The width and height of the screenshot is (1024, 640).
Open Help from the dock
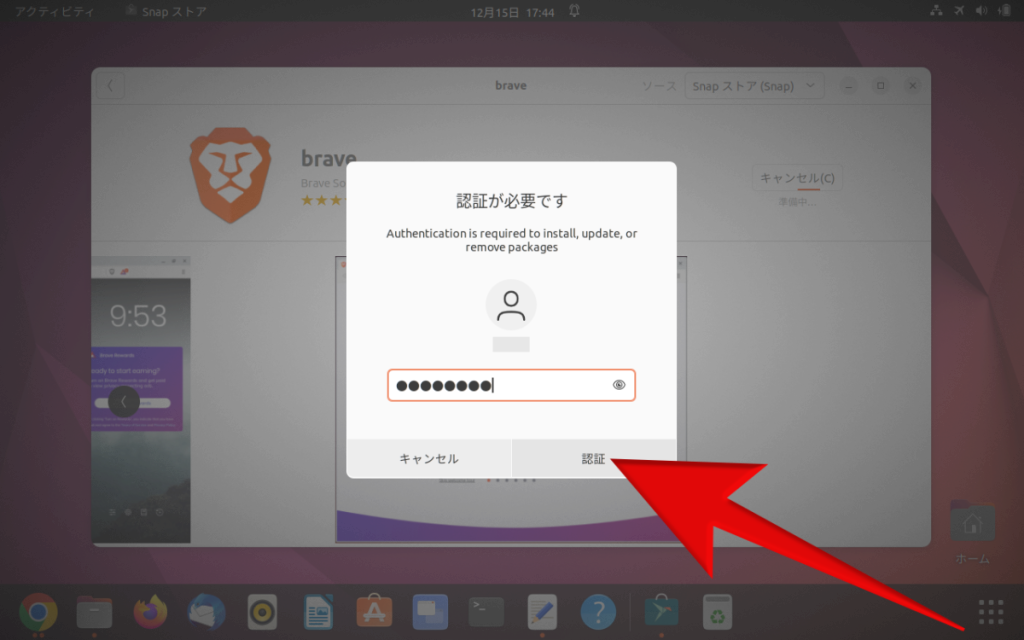(x=598, y=612)
